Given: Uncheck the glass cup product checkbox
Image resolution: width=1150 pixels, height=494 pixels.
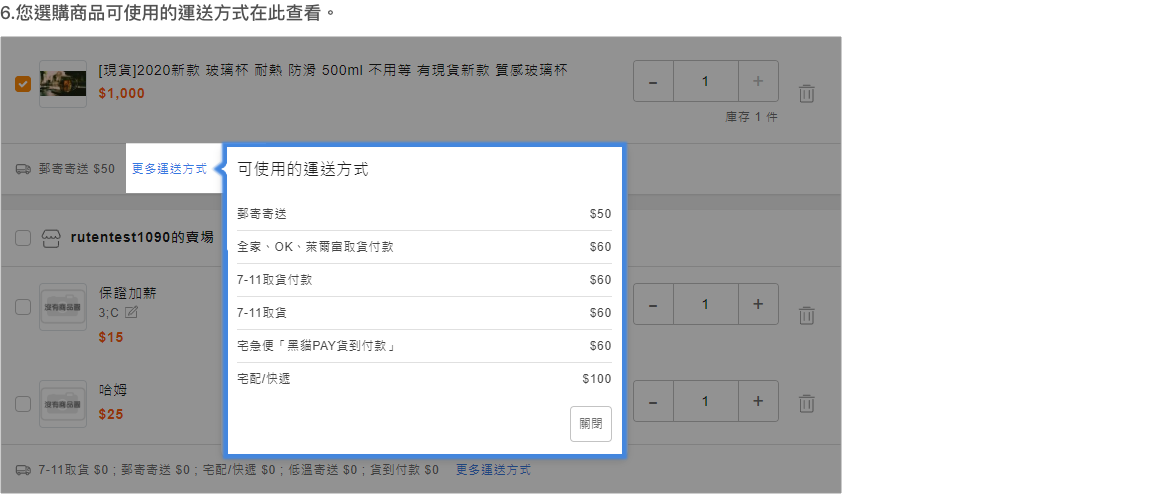Looking at the screenshot, I should (23, 84).
